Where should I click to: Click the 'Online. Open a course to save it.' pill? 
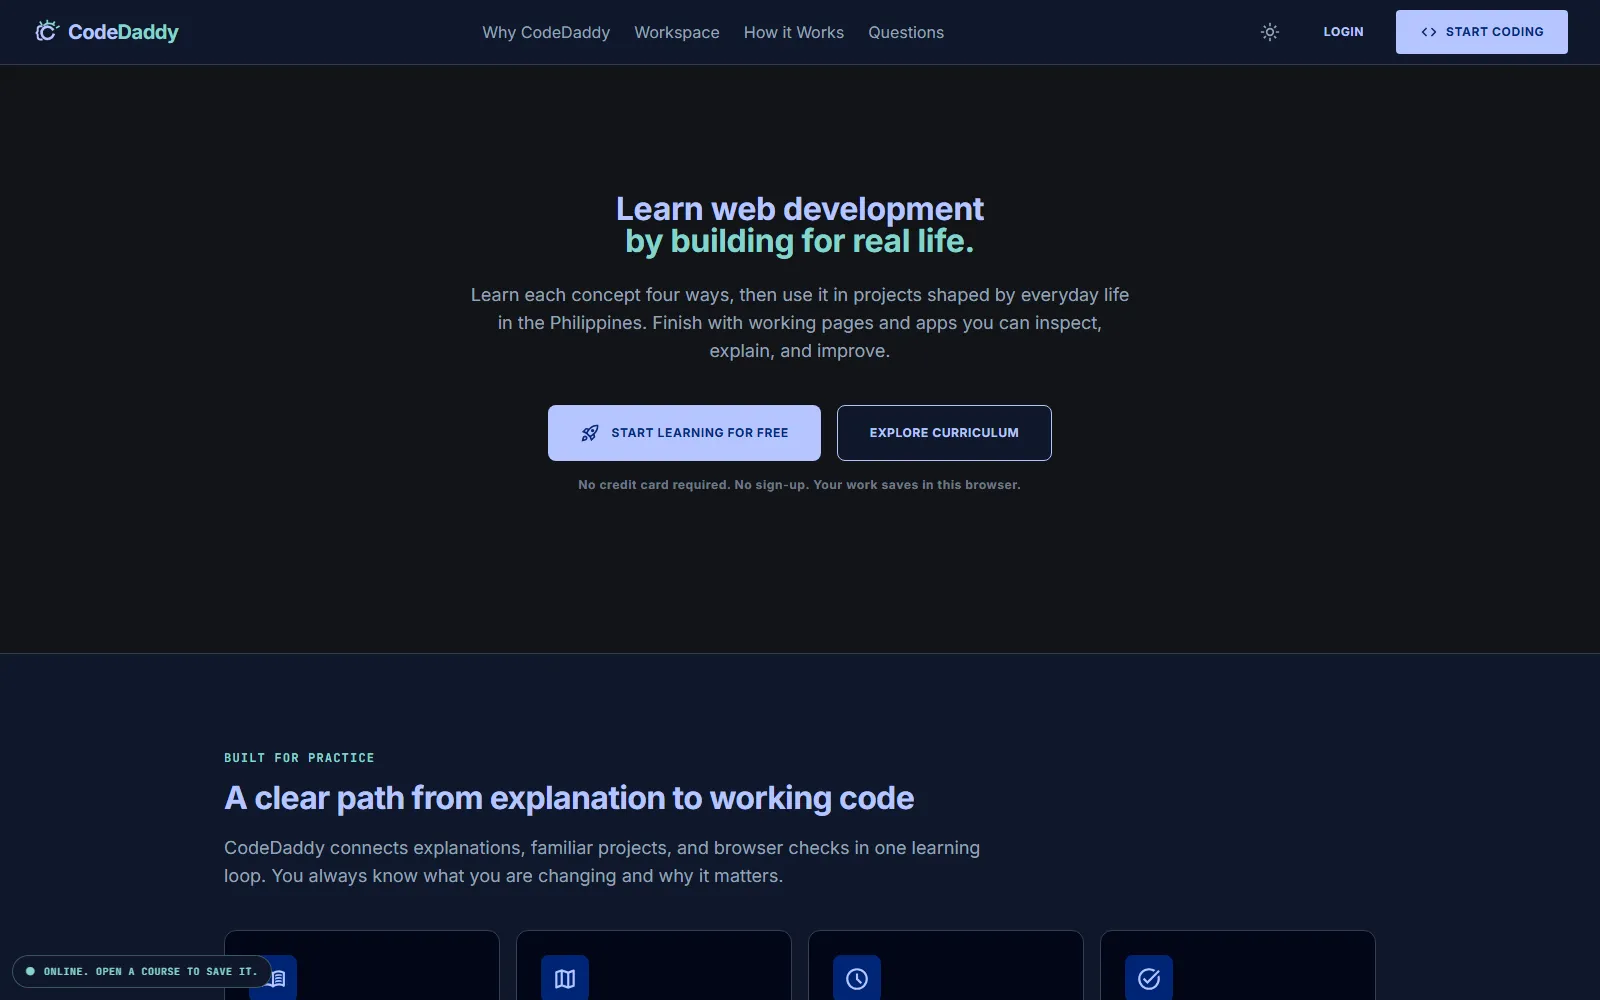pos(142,971)
